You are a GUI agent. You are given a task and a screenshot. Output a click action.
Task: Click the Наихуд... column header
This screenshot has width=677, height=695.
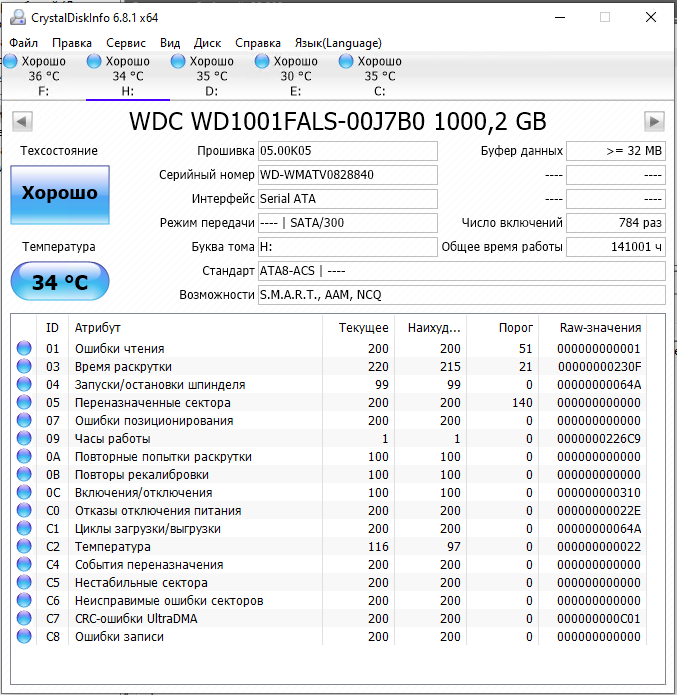click(x=430, y=328)
